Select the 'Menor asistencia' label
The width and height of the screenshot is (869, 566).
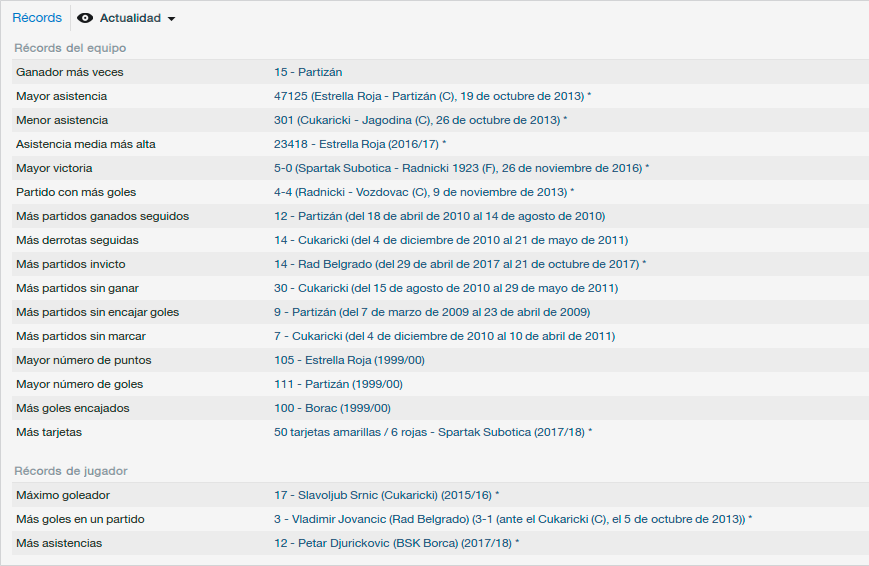point(62,120)
